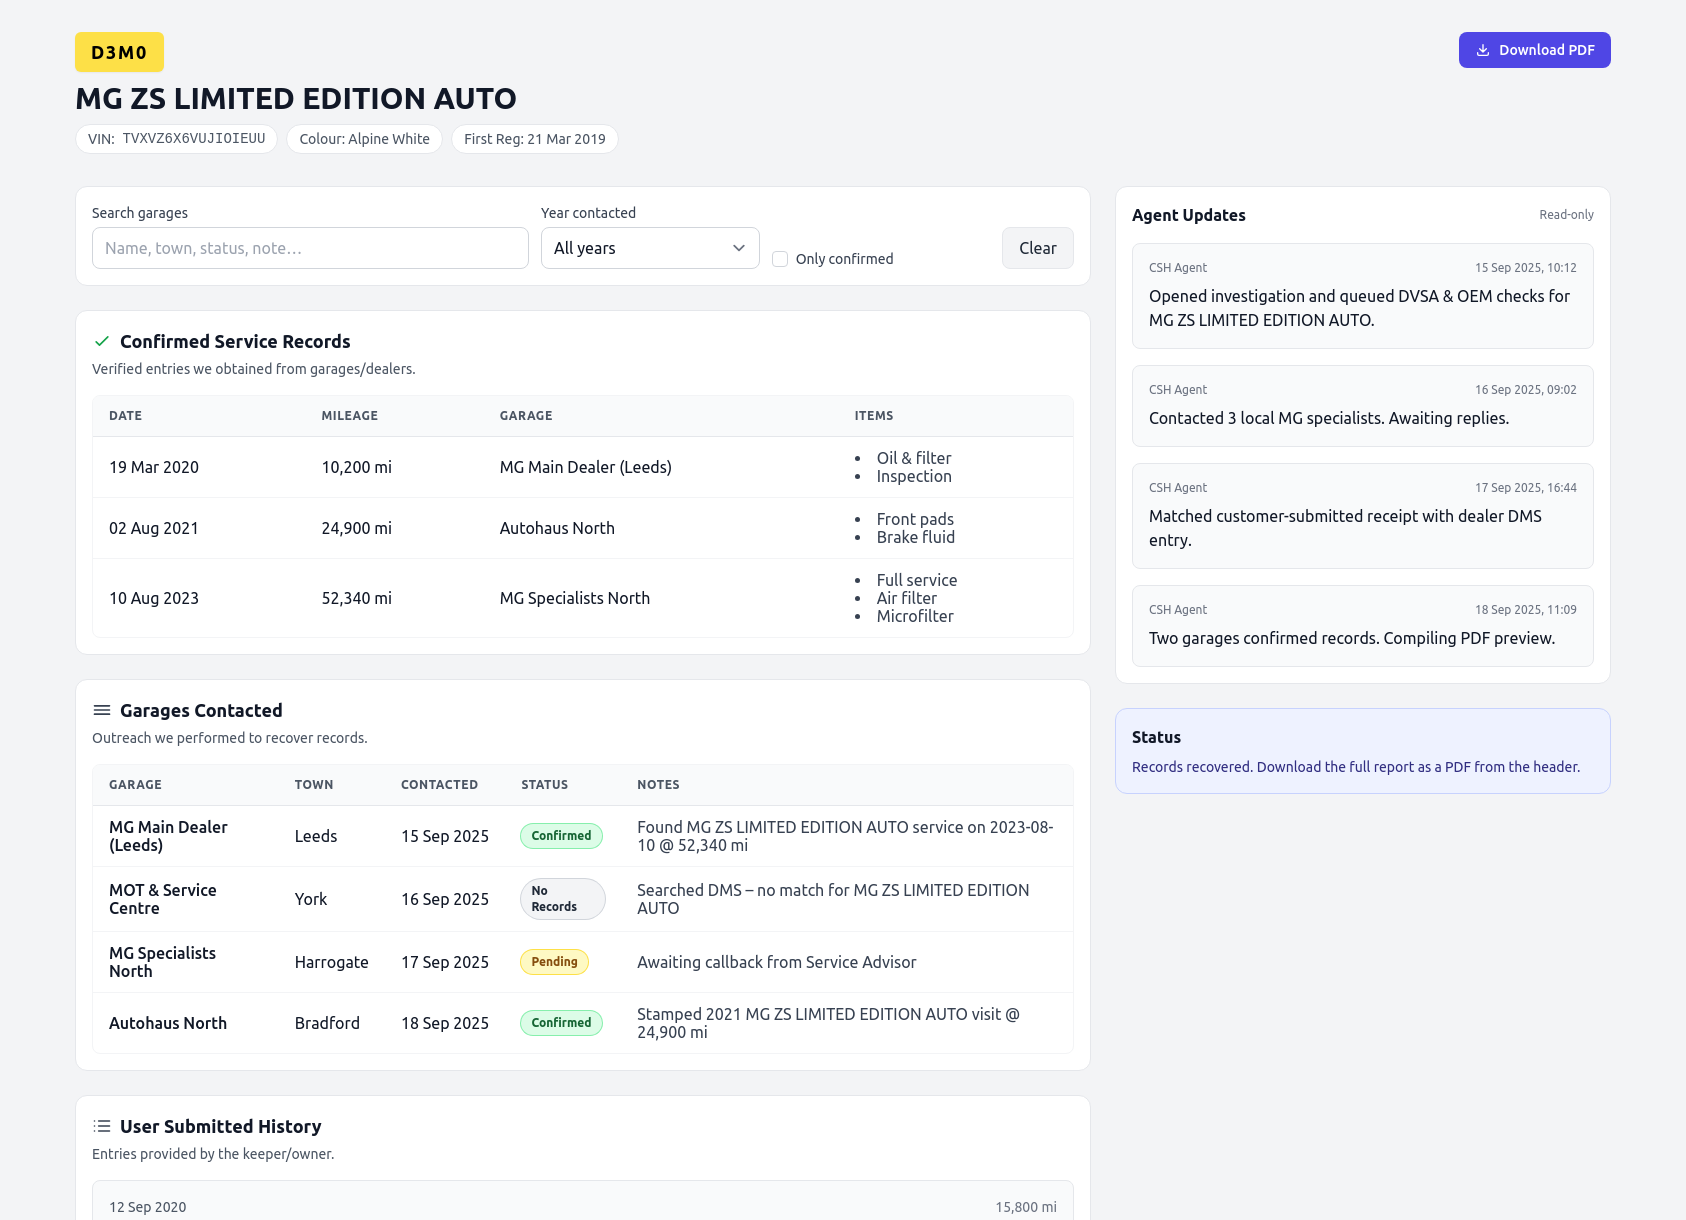Select the VIN chip under the vehicle title

click(177, 139)
